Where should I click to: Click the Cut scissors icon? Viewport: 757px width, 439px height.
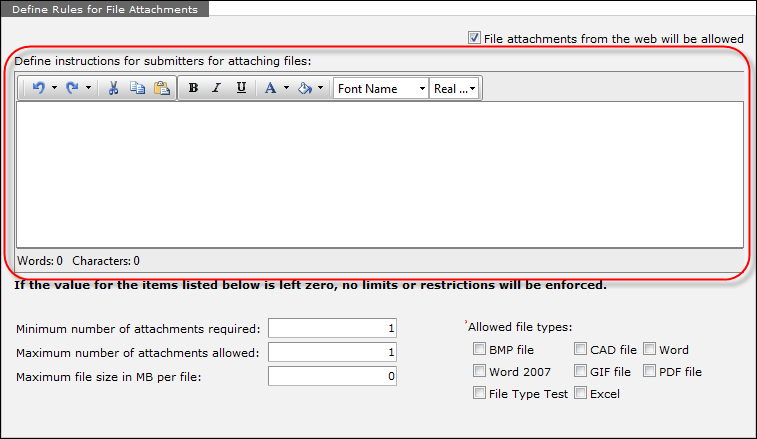click(114, 88)
